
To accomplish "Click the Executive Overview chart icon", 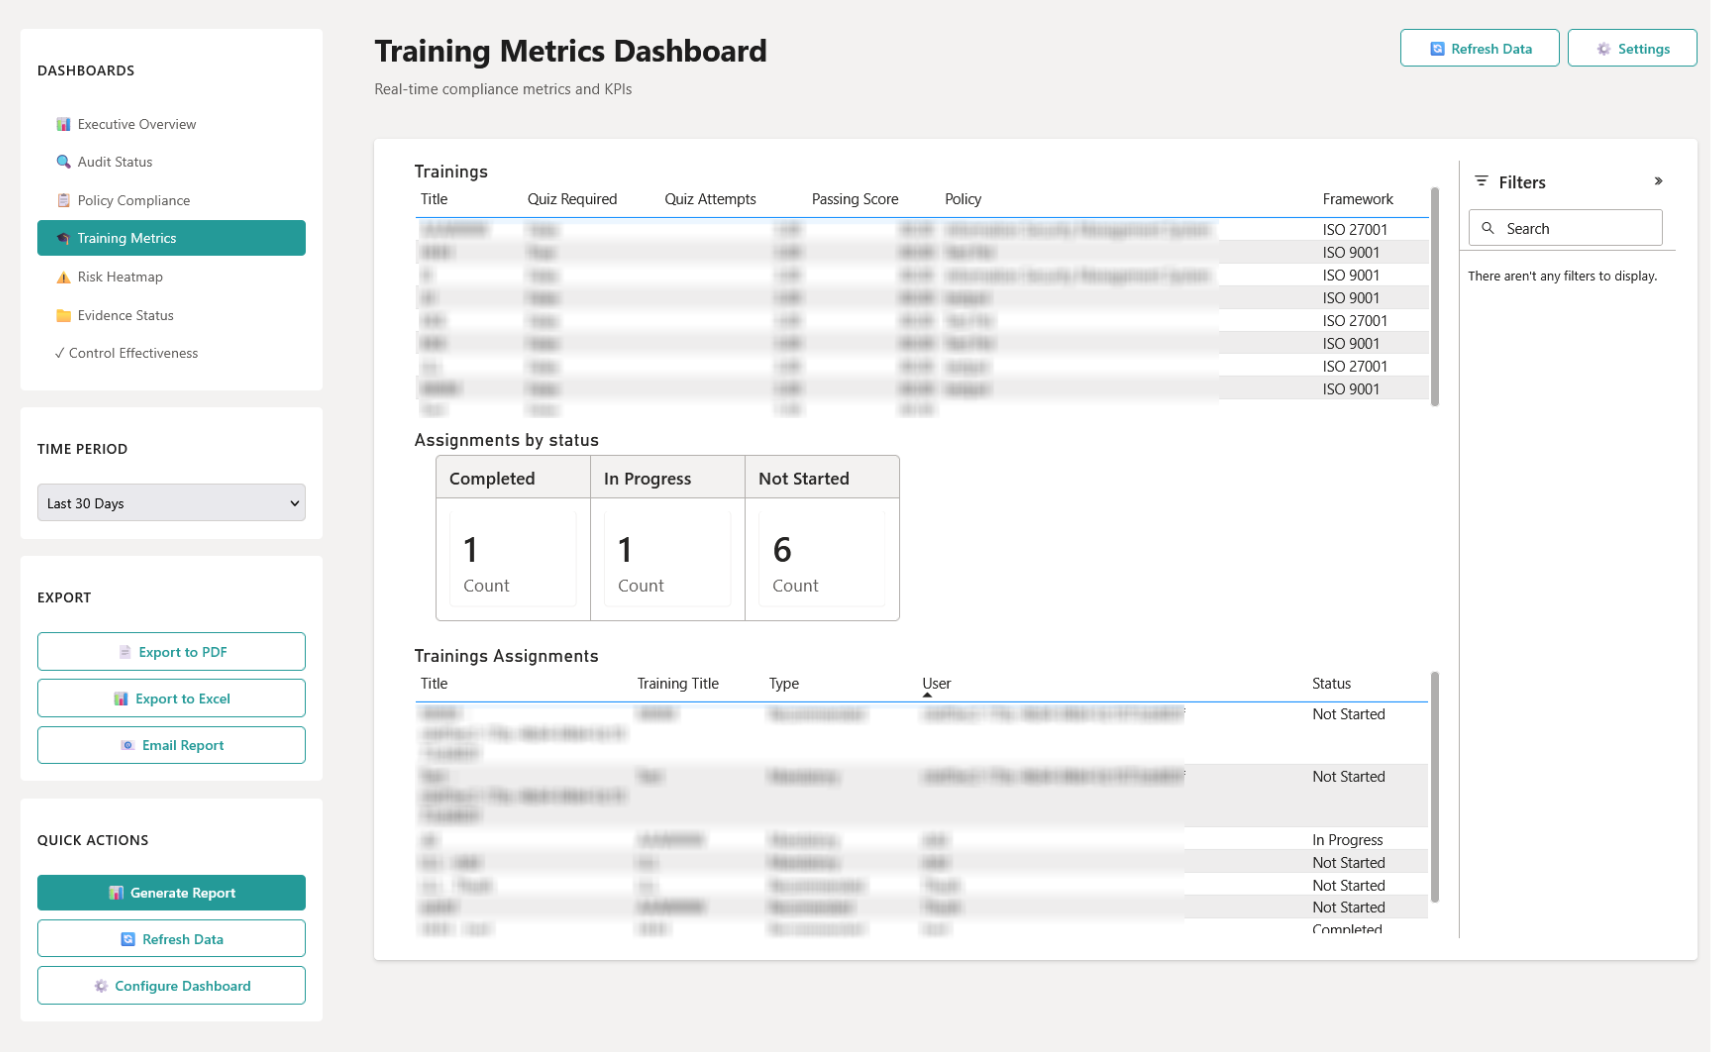I will pyautogui.click(x=63, y=124).
